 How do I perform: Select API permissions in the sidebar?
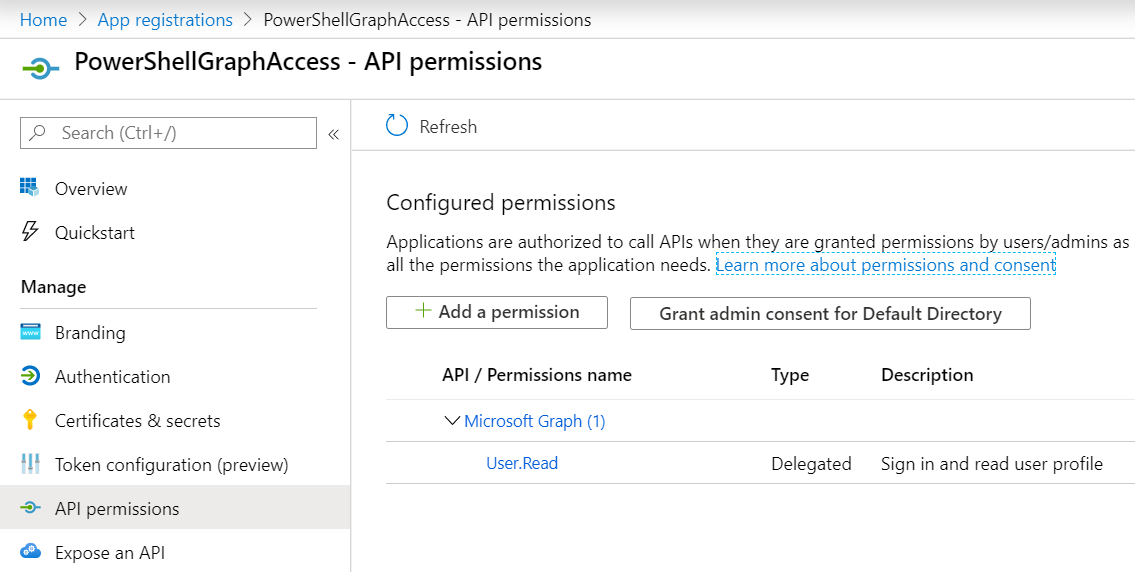coord(175,508)
